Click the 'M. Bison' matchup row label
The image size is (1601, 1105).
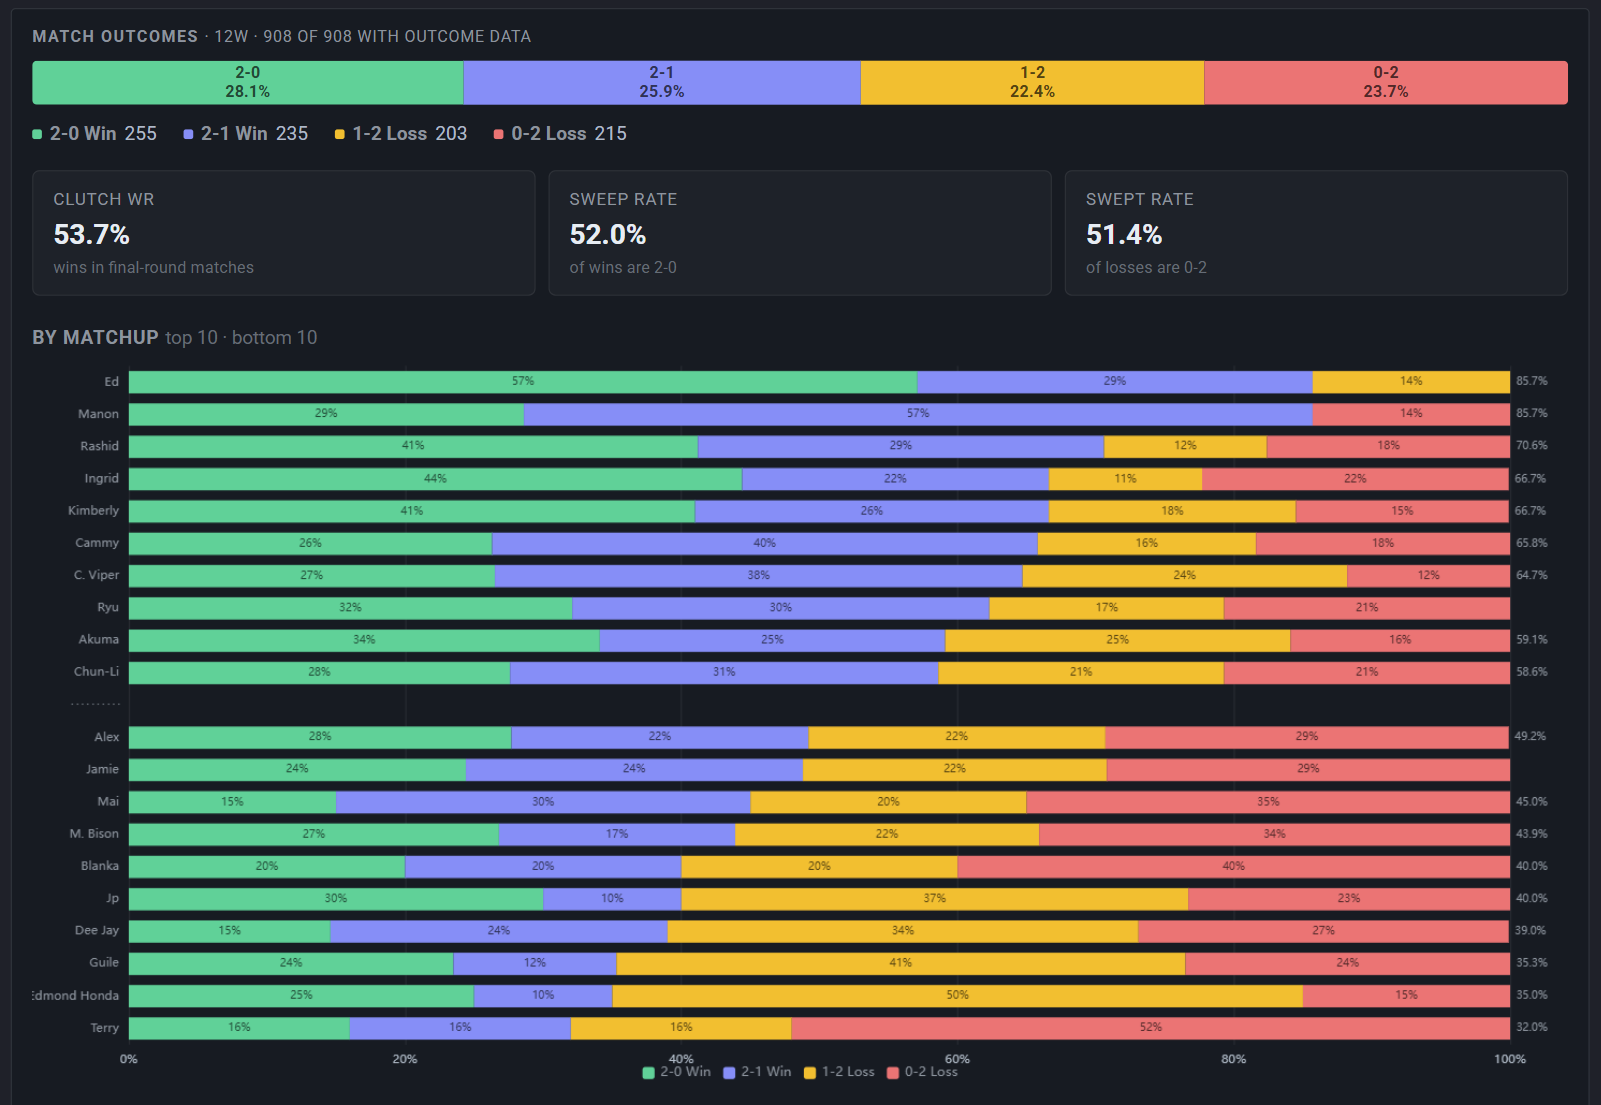[94, 834]
